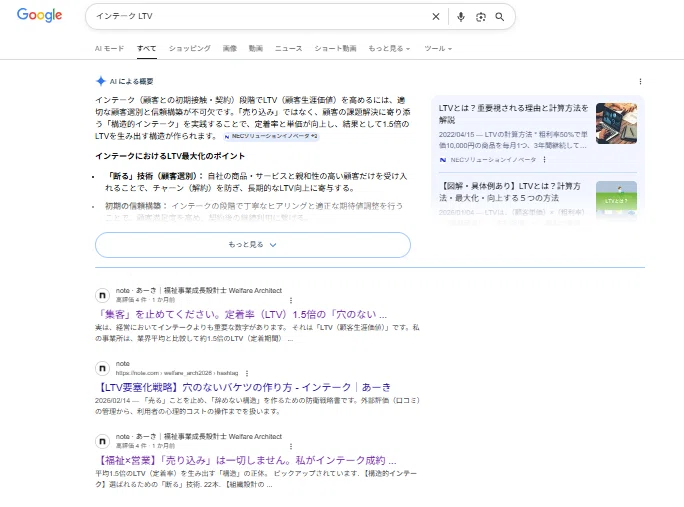This screenshot has width=684, height=507.
Task: Click note favicon of 福祉×営業 result
Action: 102,441
